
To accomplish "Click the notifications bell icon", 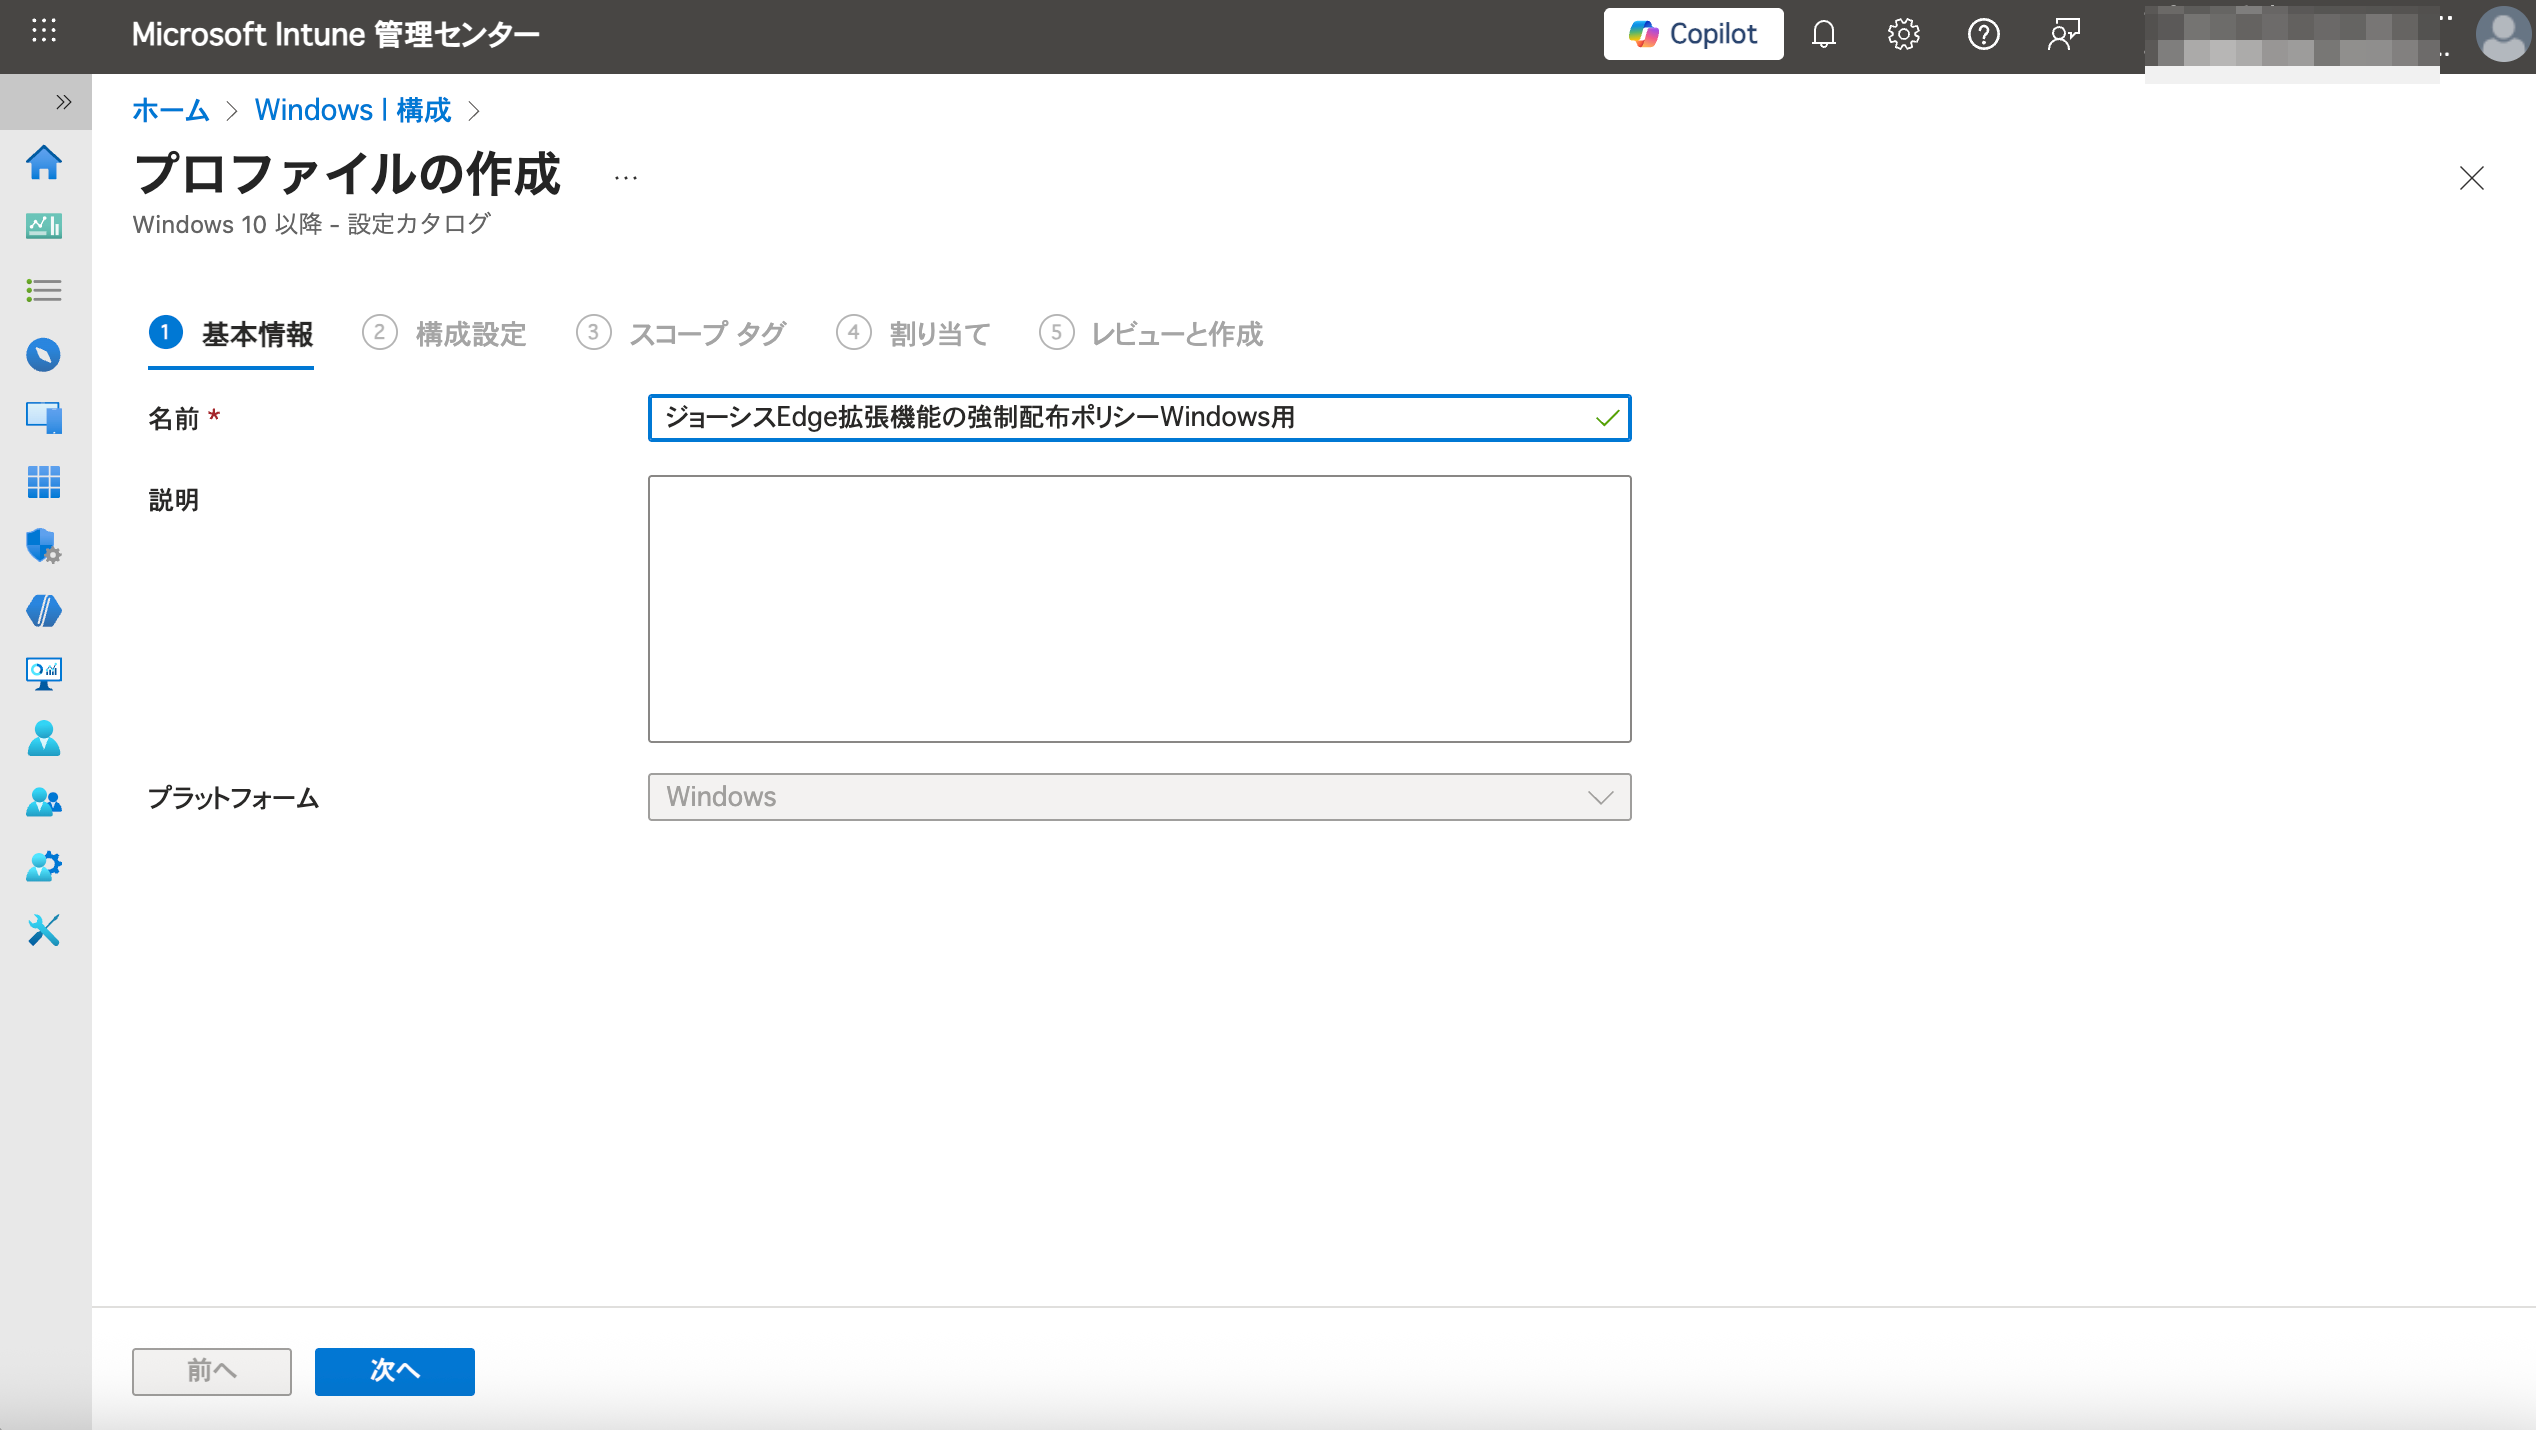I will (x=1823, y=35).
